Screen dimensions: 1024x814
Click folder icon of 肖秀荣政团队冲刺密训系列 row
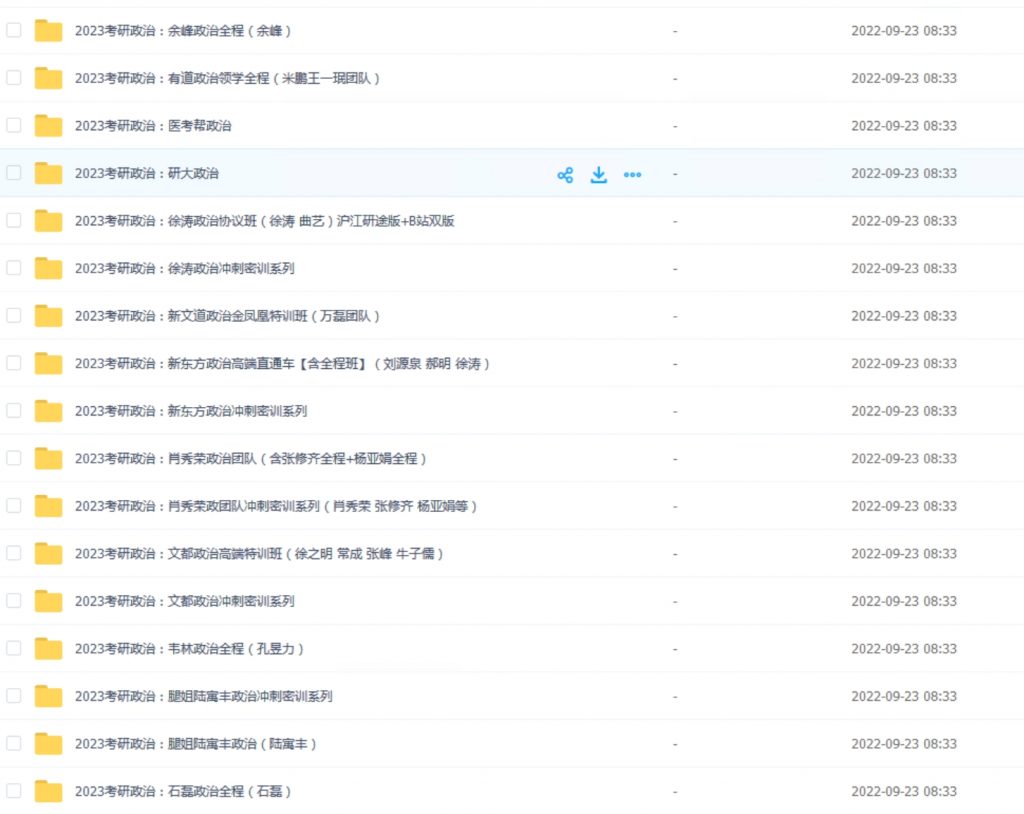pyautogui.click(x=48, y=506)
